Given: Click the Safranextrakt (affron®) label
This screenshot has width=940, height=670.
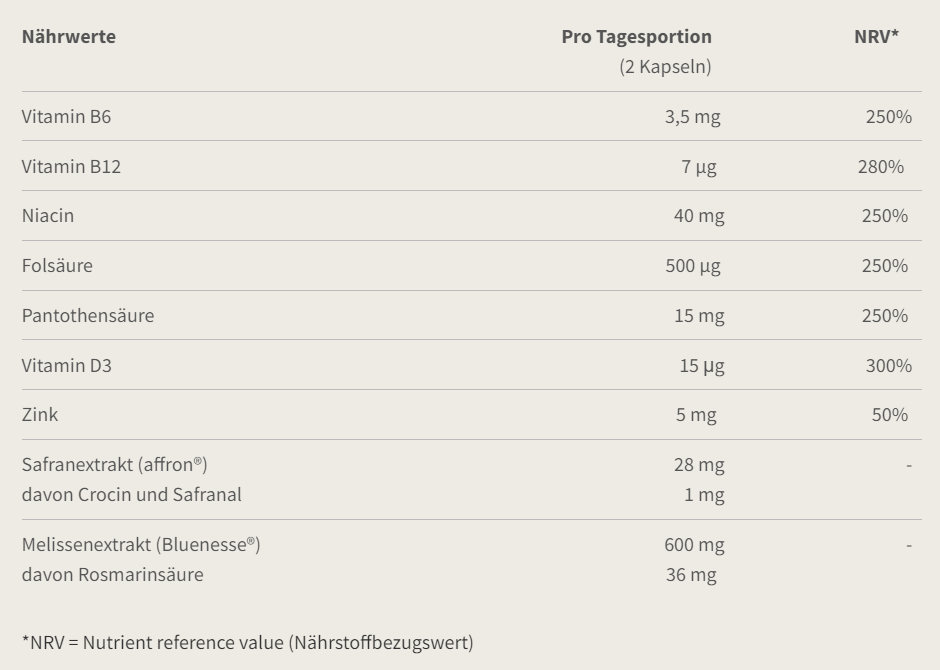Looking at the screenshot, I should tap(115, 465).
